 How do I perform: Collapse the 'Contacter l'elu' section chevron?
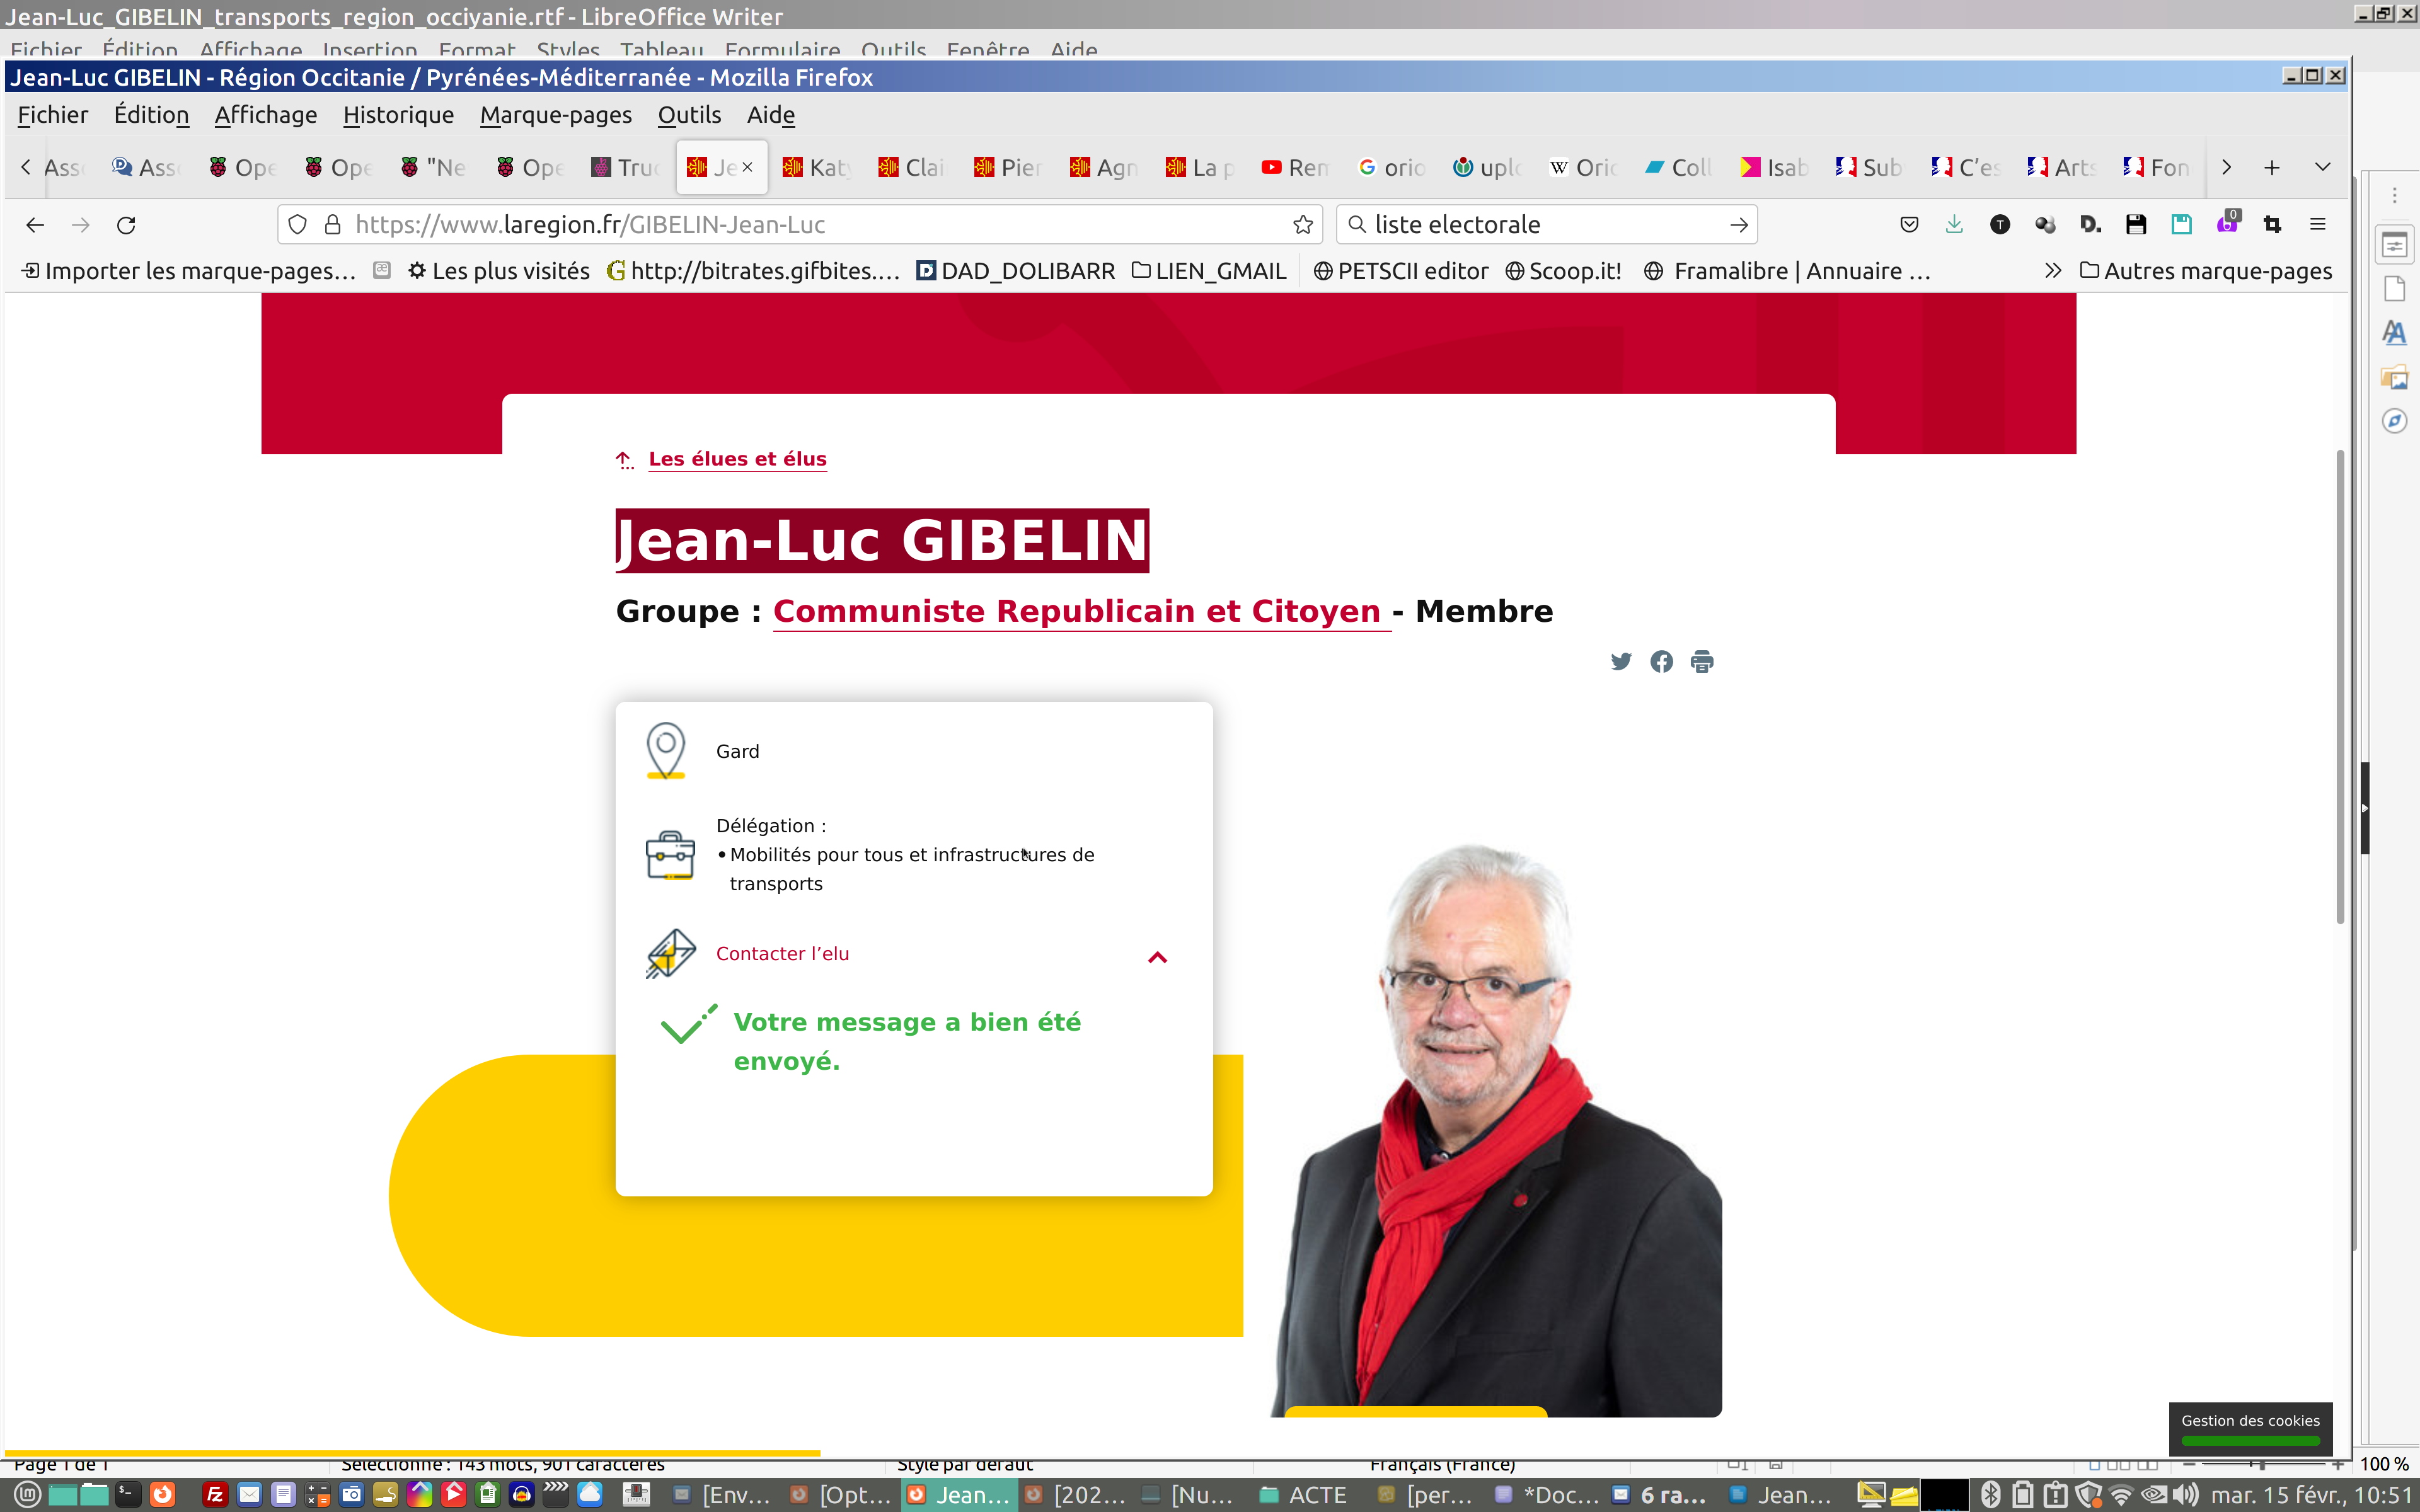pos(1157,957)
